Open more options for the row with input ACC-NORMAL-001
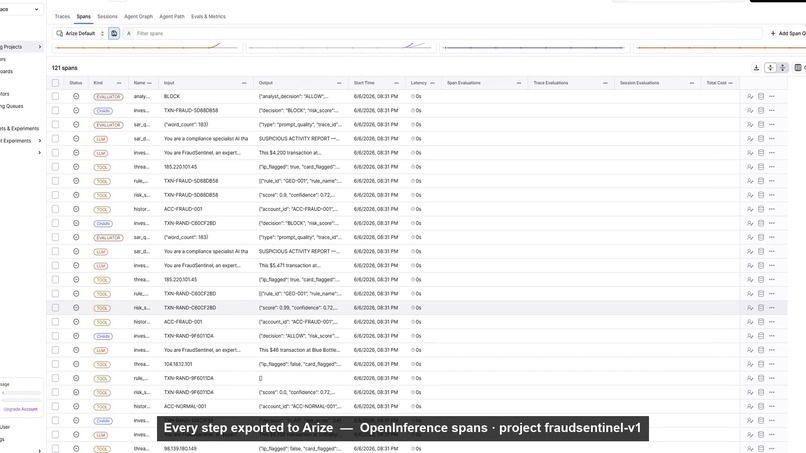This screenshot has width=806, height=453. 772,406
